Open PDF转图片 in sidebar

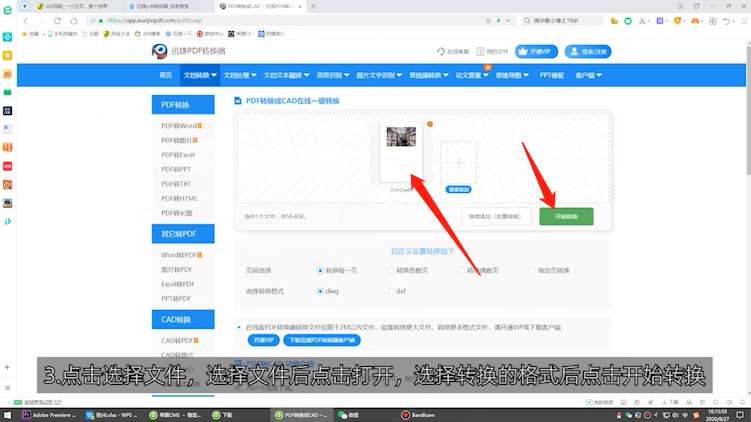coord(179,140)
